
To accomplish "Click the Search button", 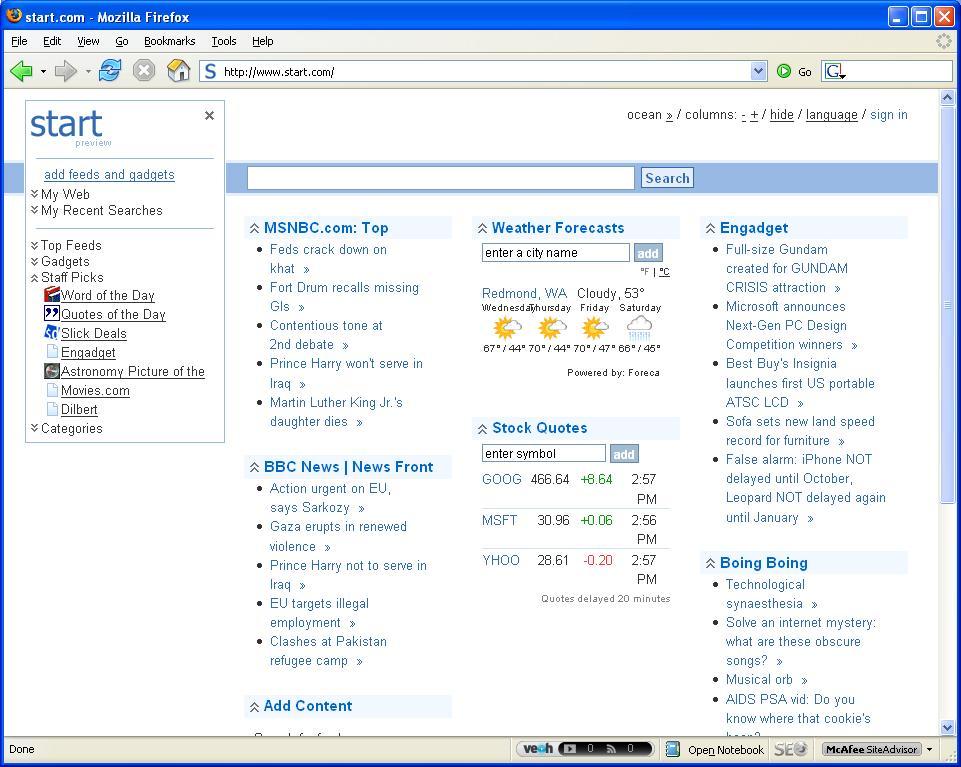I will click(667, 178).
